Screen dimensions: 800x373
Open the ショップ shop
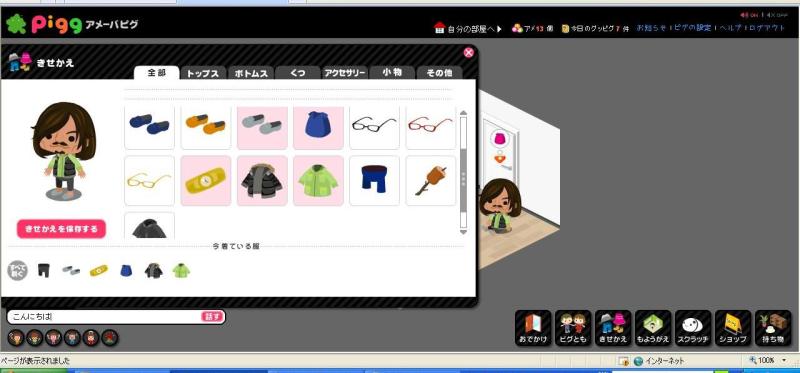click(733, 328)
